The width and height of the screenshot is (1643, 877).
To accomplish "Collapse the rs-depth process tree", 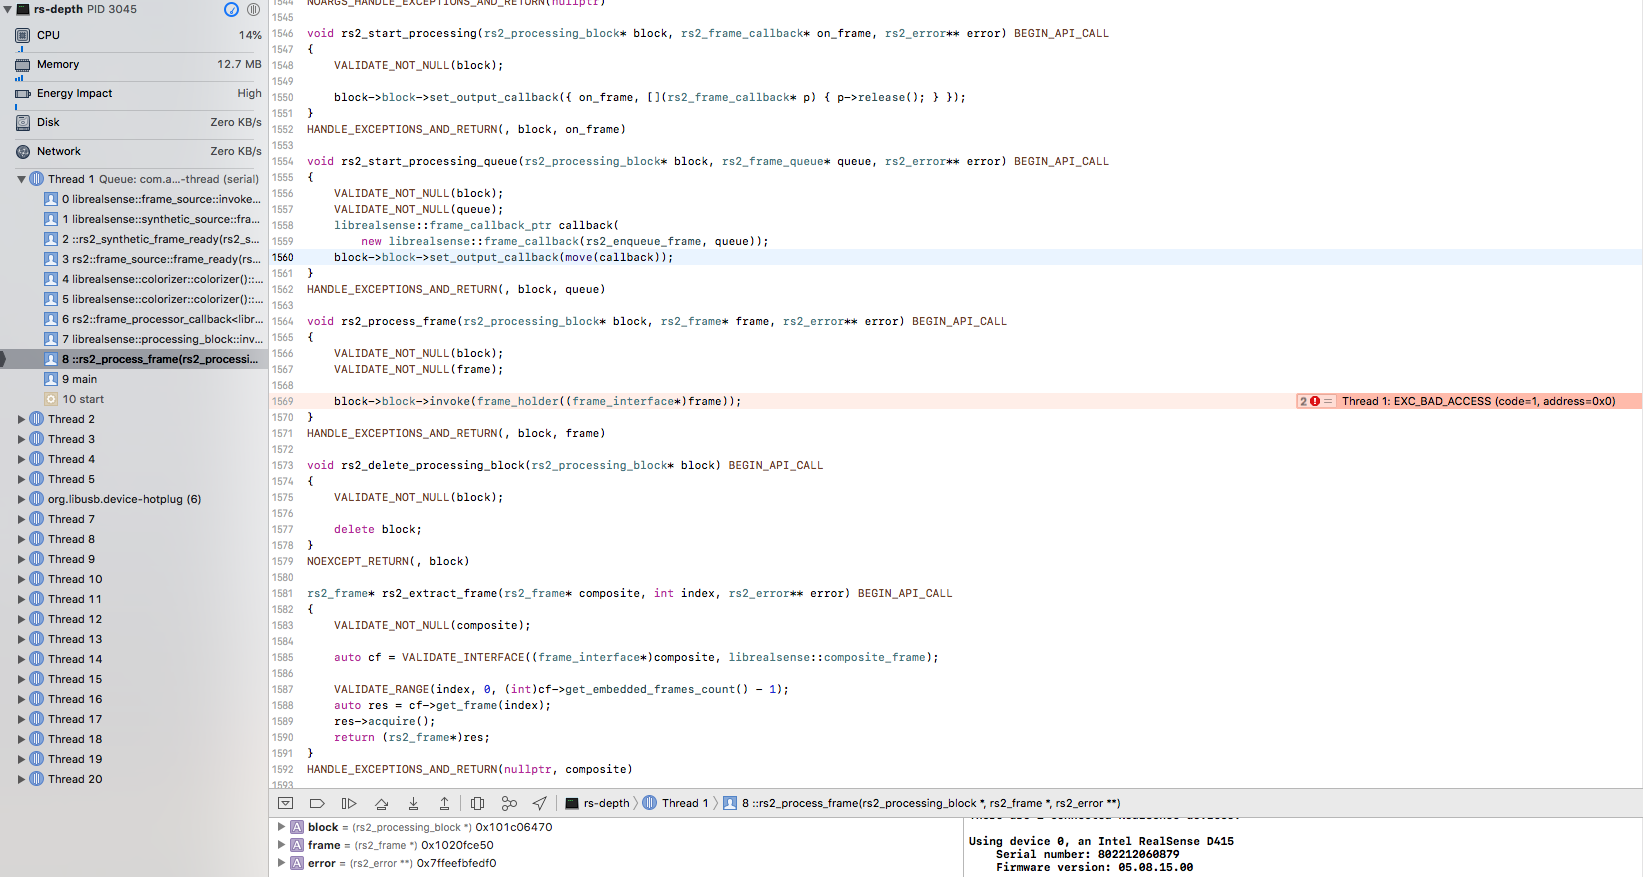I will pyautogui.click(x=8, y=9).
